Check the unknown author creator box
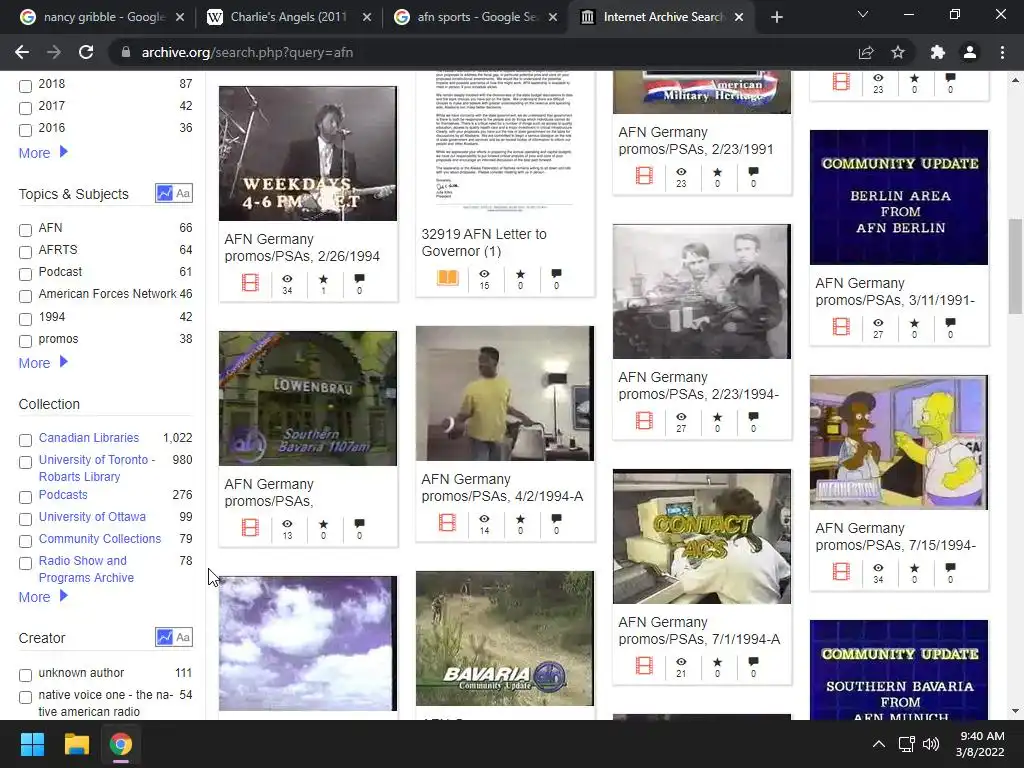Image resolution: width=1024 pixels, height=768 pixels. tap(25, 675)
